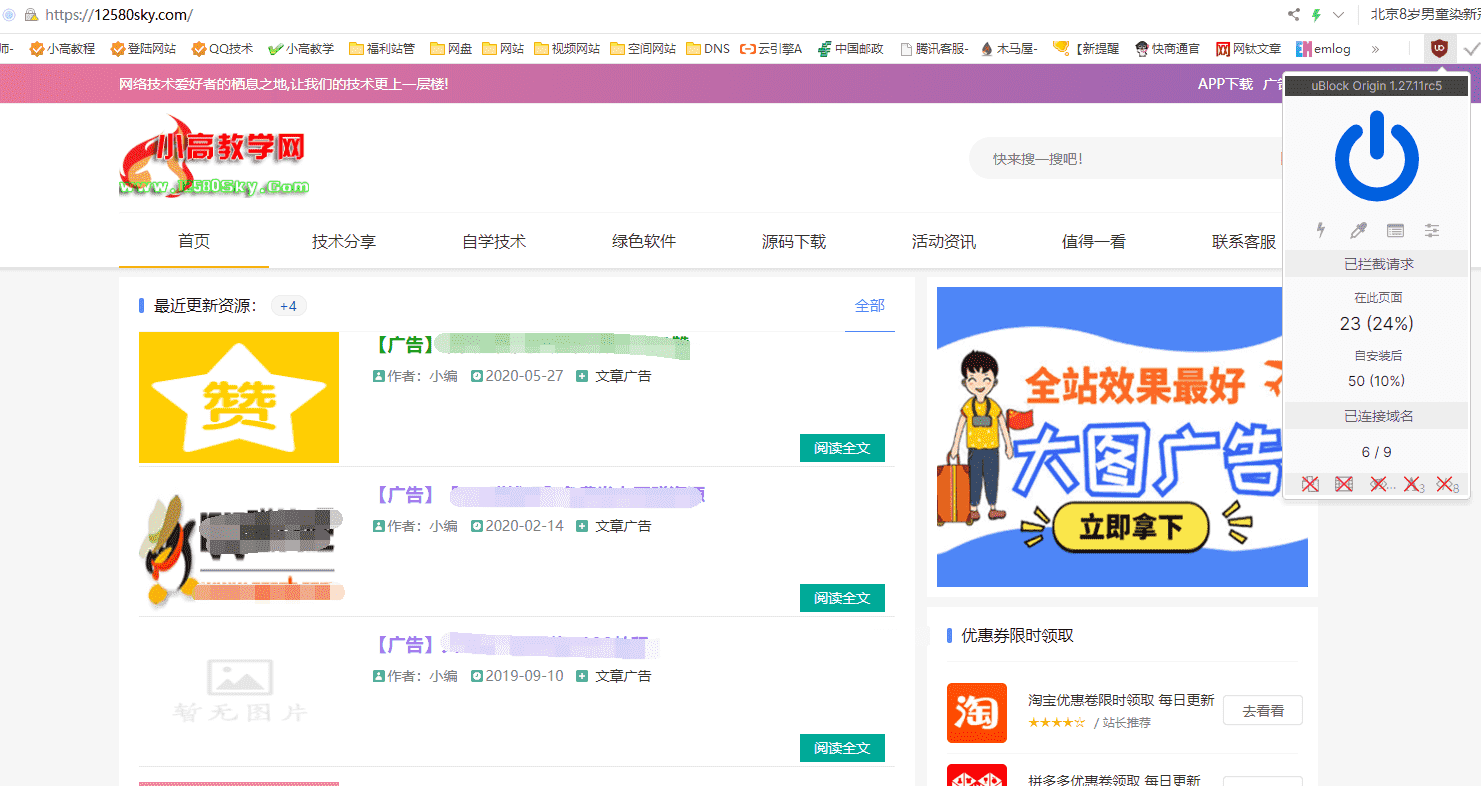Open the 木马屋- bookmark
This screenshot has width=1481, height=786.
coord(1009,48)
